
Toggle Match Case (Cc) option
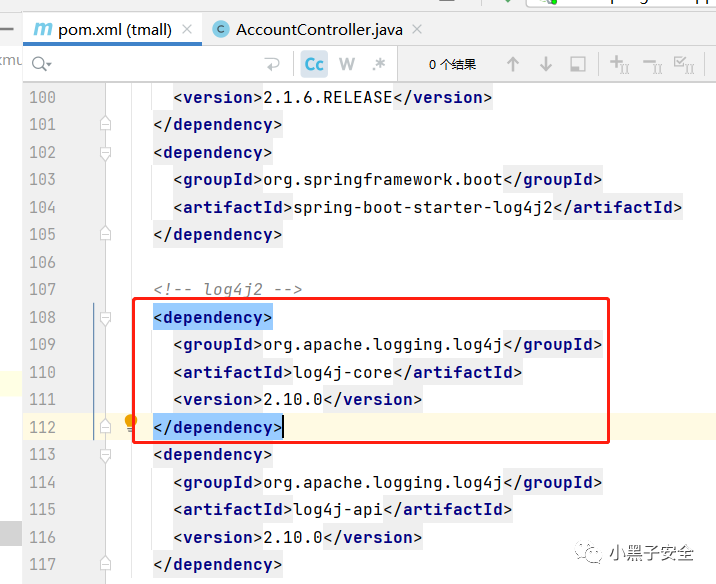click(314, 64)
